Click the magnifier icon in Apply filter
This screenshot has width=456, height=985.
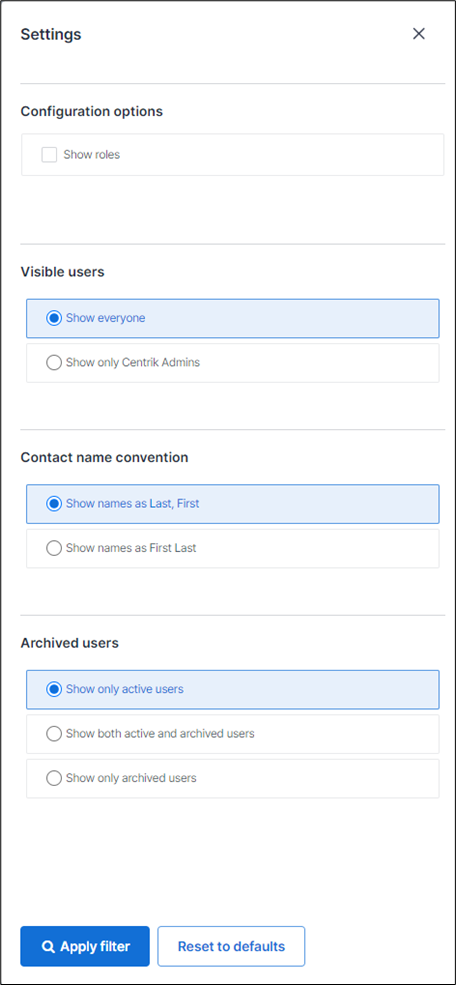click(x=48, y=947)
